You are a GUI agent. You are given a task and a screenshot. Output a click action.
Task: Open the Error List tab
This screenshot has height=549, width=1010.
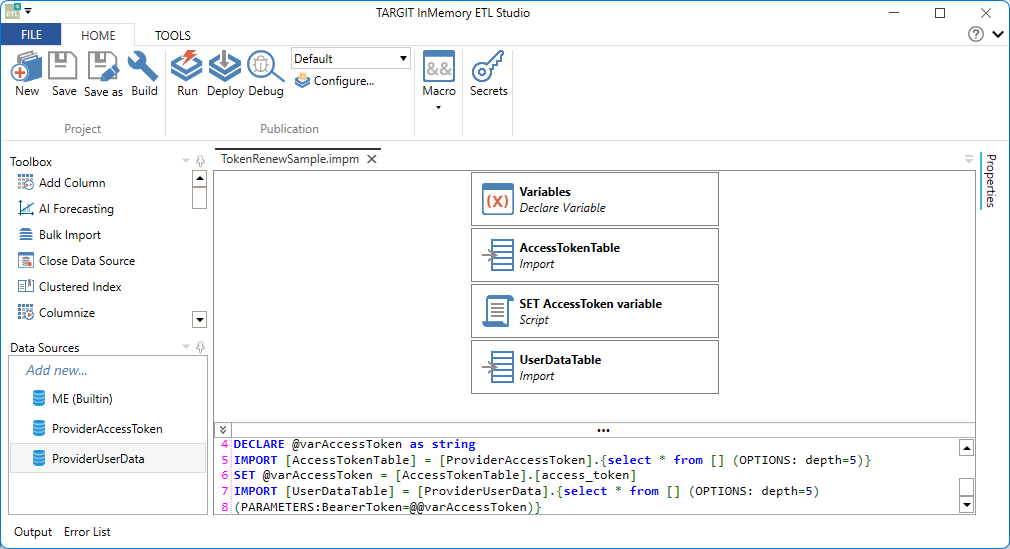tap(87, 532)
